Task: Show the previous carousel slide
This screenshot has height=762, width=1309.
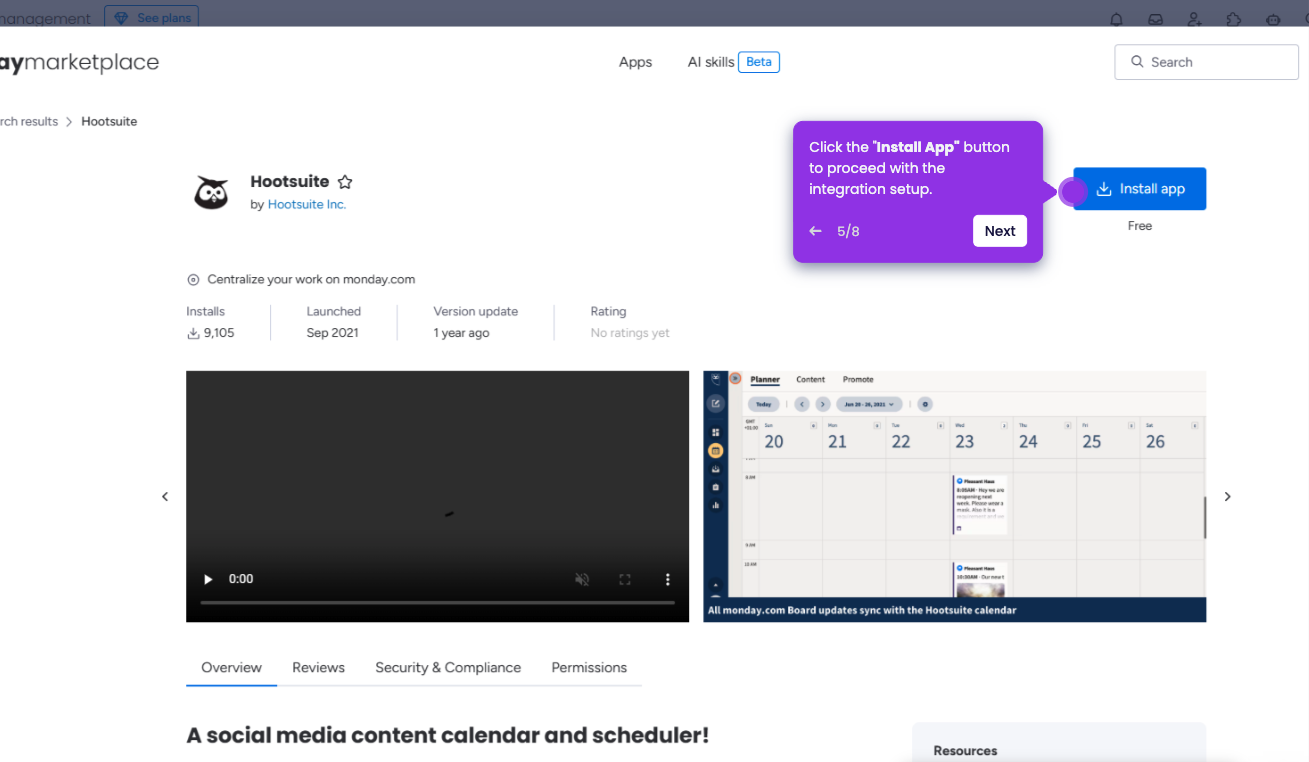Action: (165, 497)
